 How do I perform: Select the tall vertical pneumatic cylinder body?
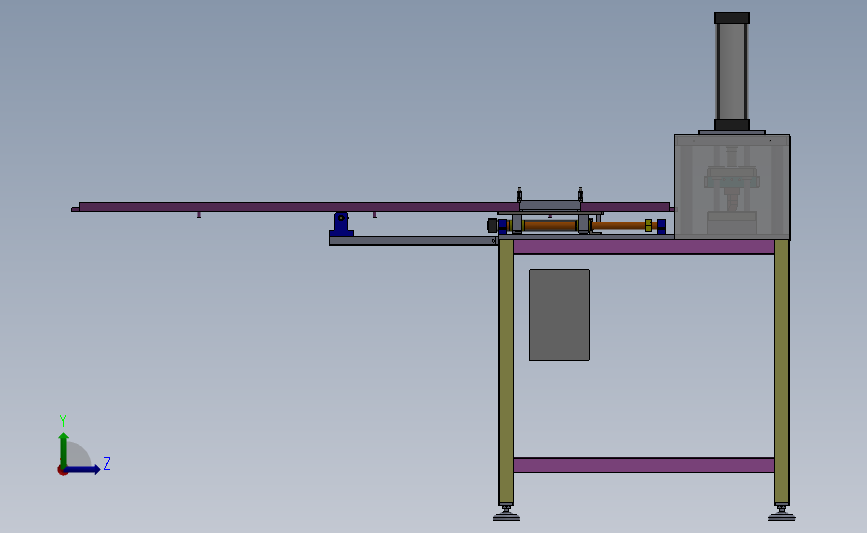732,71
